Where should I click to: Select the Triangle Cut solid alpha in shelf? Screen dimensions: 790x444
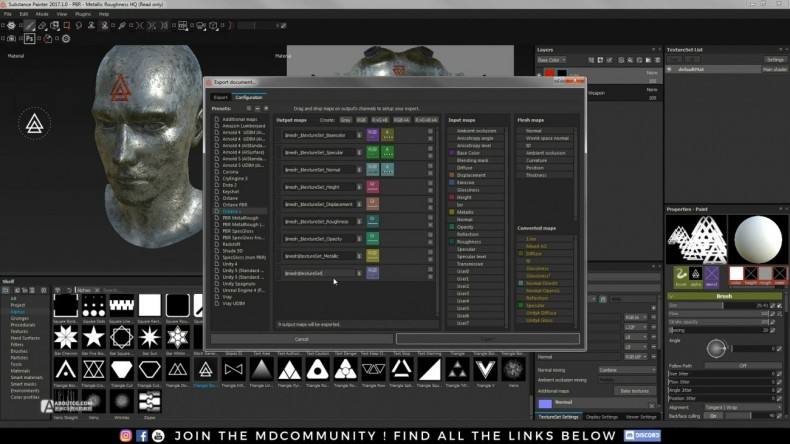click(x=121, y=369)
